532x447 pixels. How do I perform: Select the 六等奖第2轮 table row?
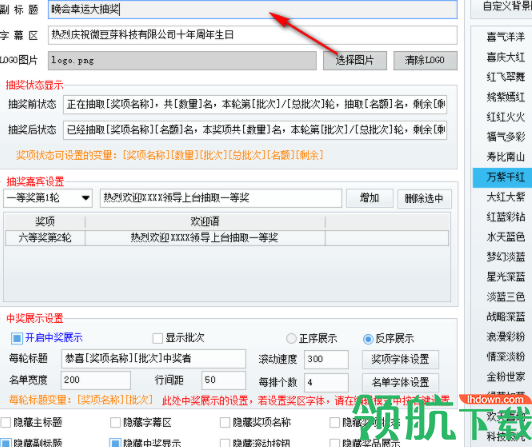click(x=227, y=238)
